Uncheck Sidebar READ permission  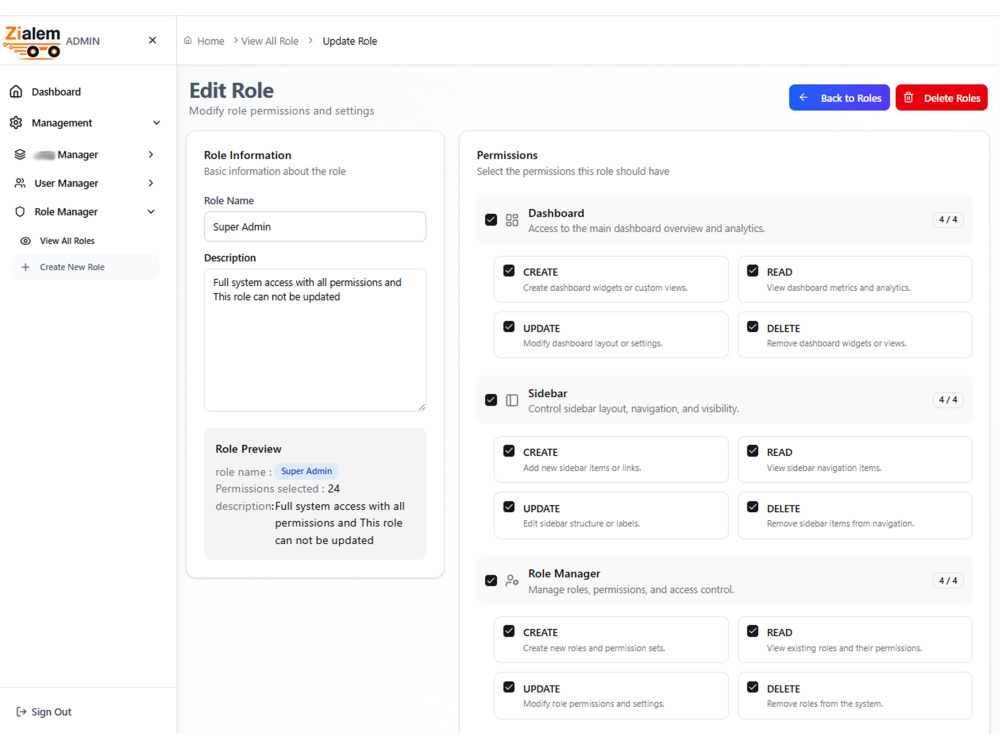tap(753, 451)
